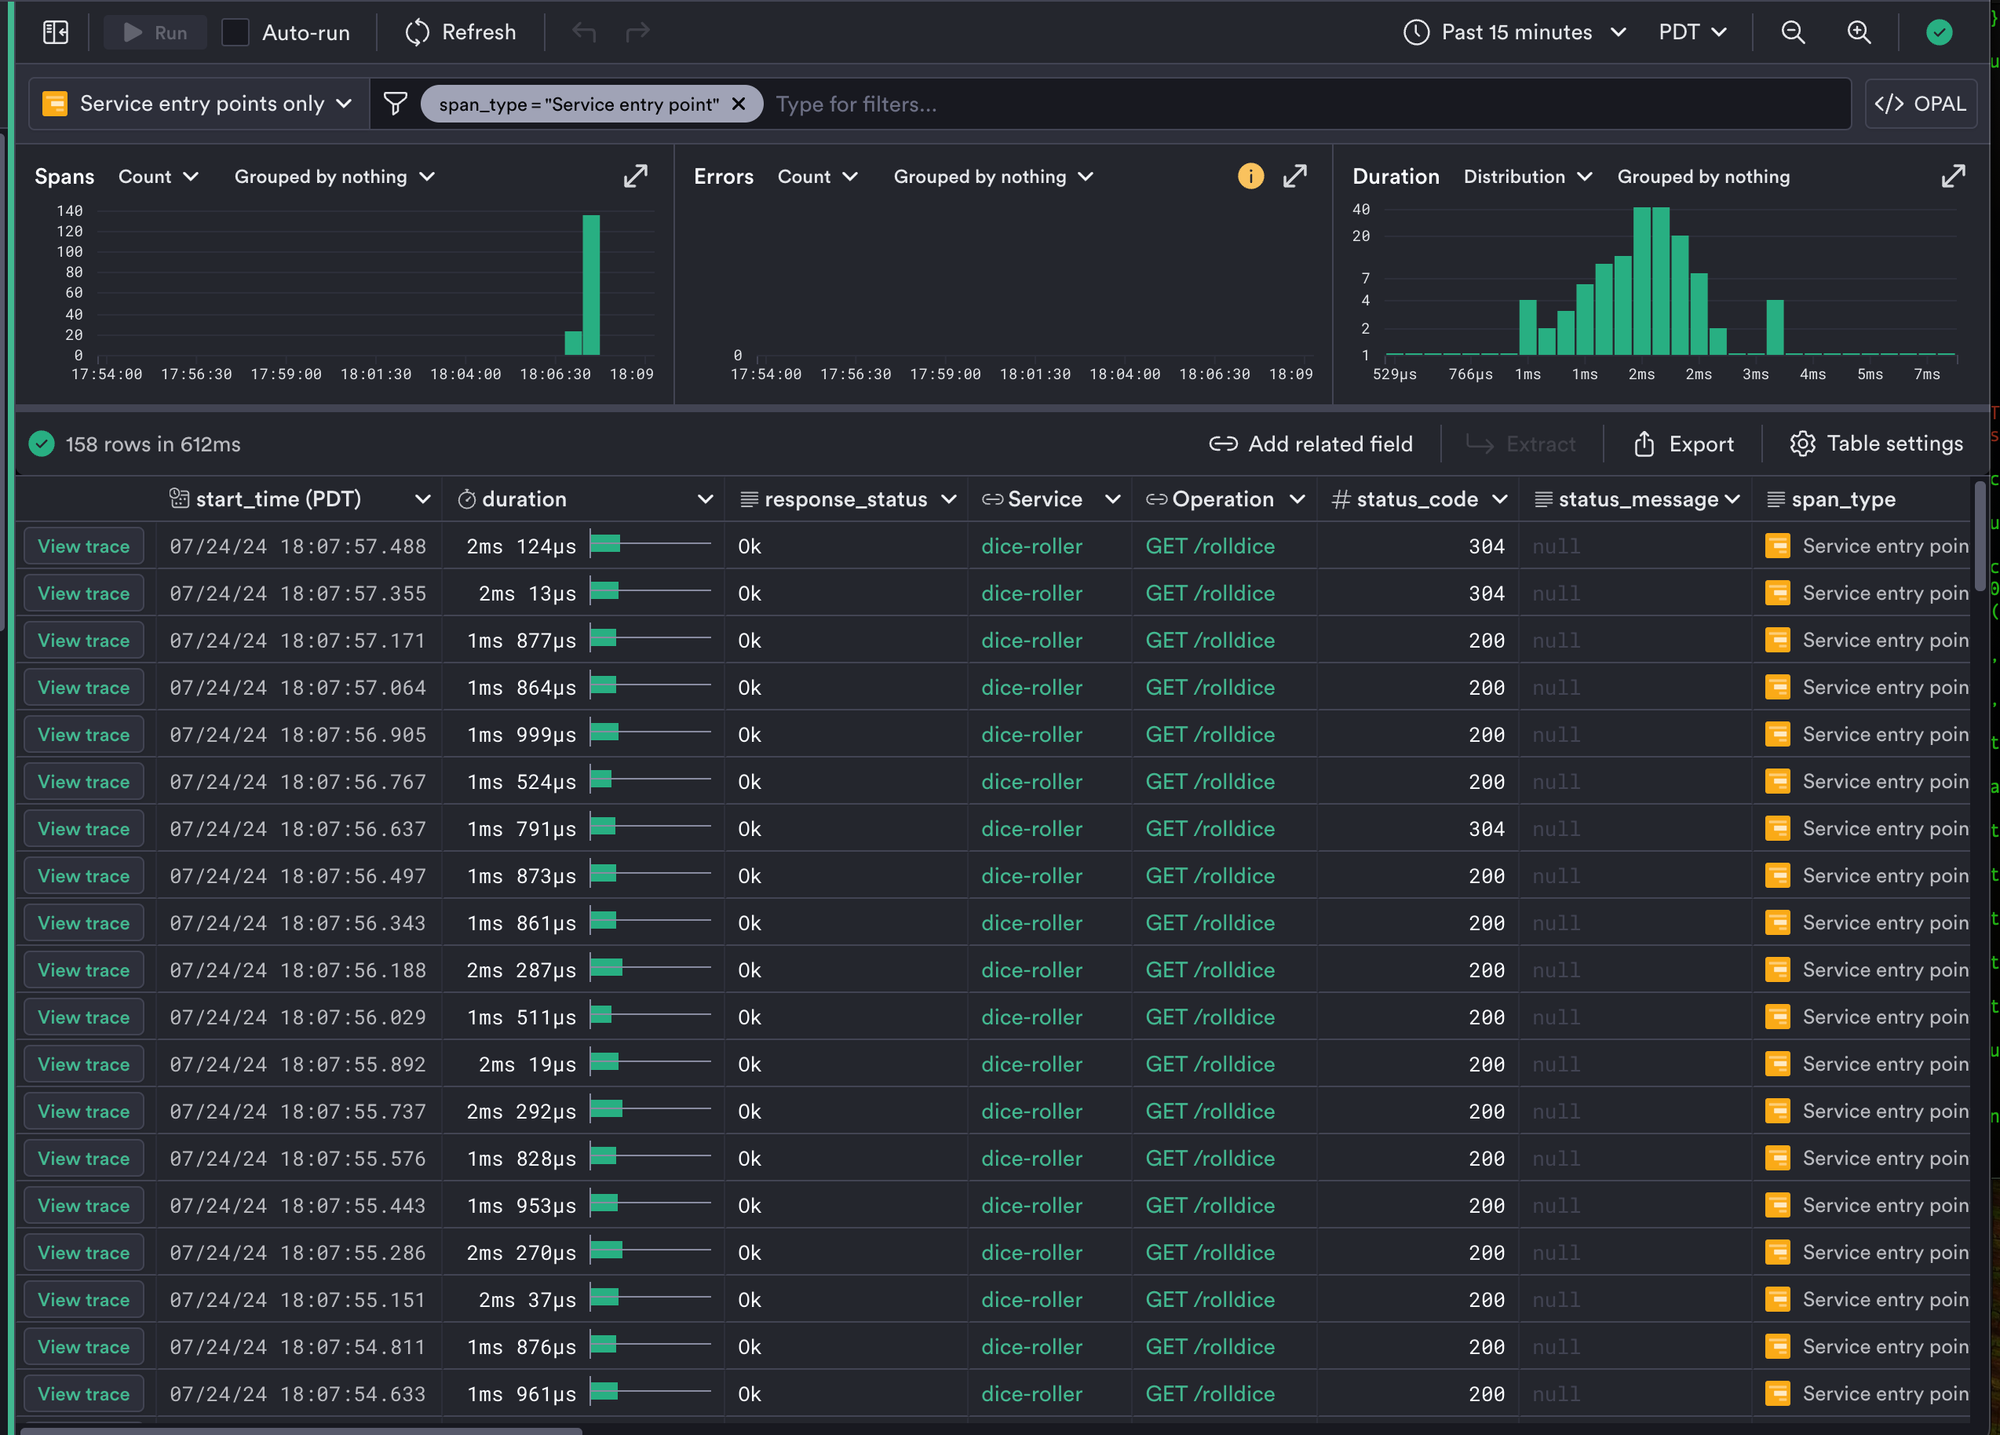
Task: Click the start_time column calendar icon
Action: (179, 499)
